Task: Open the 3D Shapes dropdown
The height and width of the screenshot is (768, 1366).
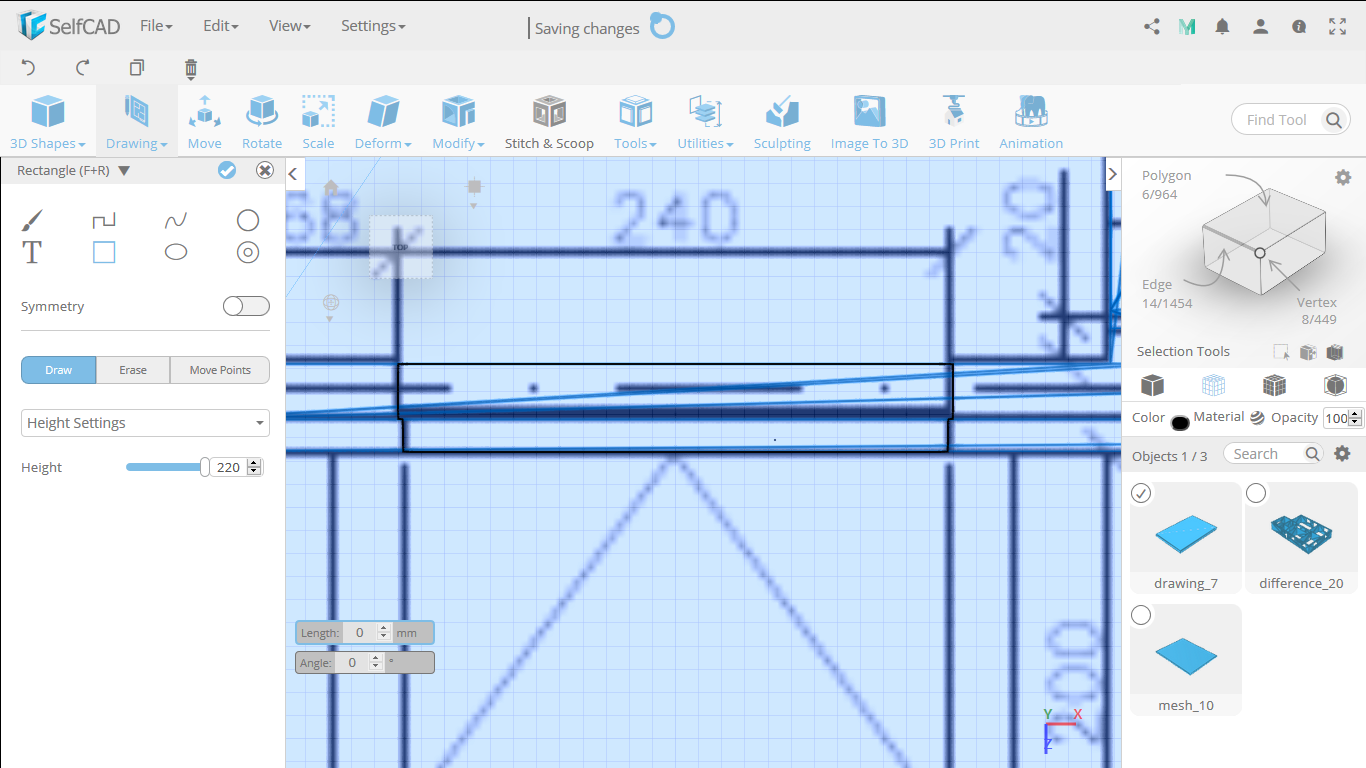Action: 48,122
